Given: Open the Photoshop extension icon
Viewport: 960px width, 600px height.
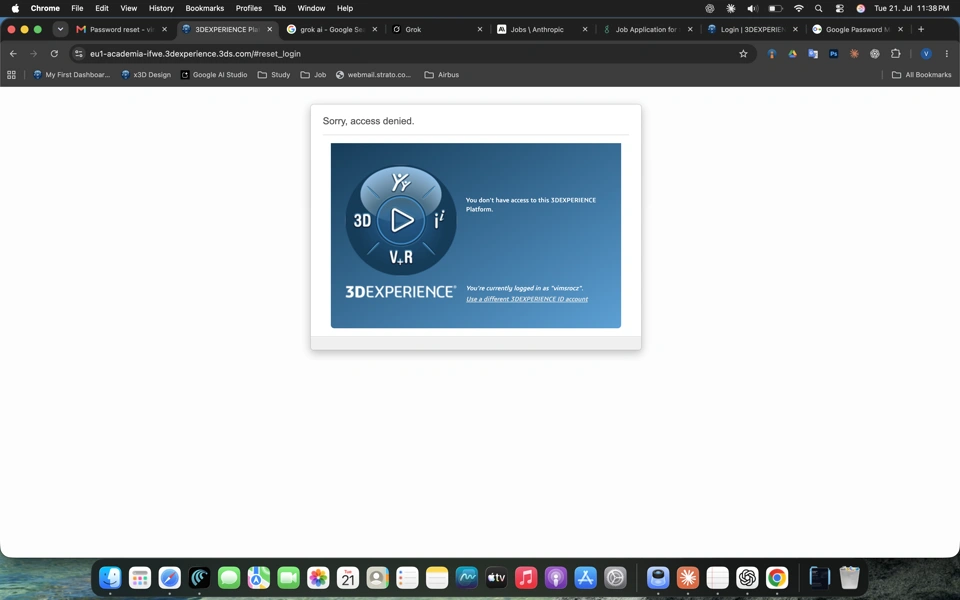Looking at the screenshot, I should pyautogui.click(x=833, y=54).
